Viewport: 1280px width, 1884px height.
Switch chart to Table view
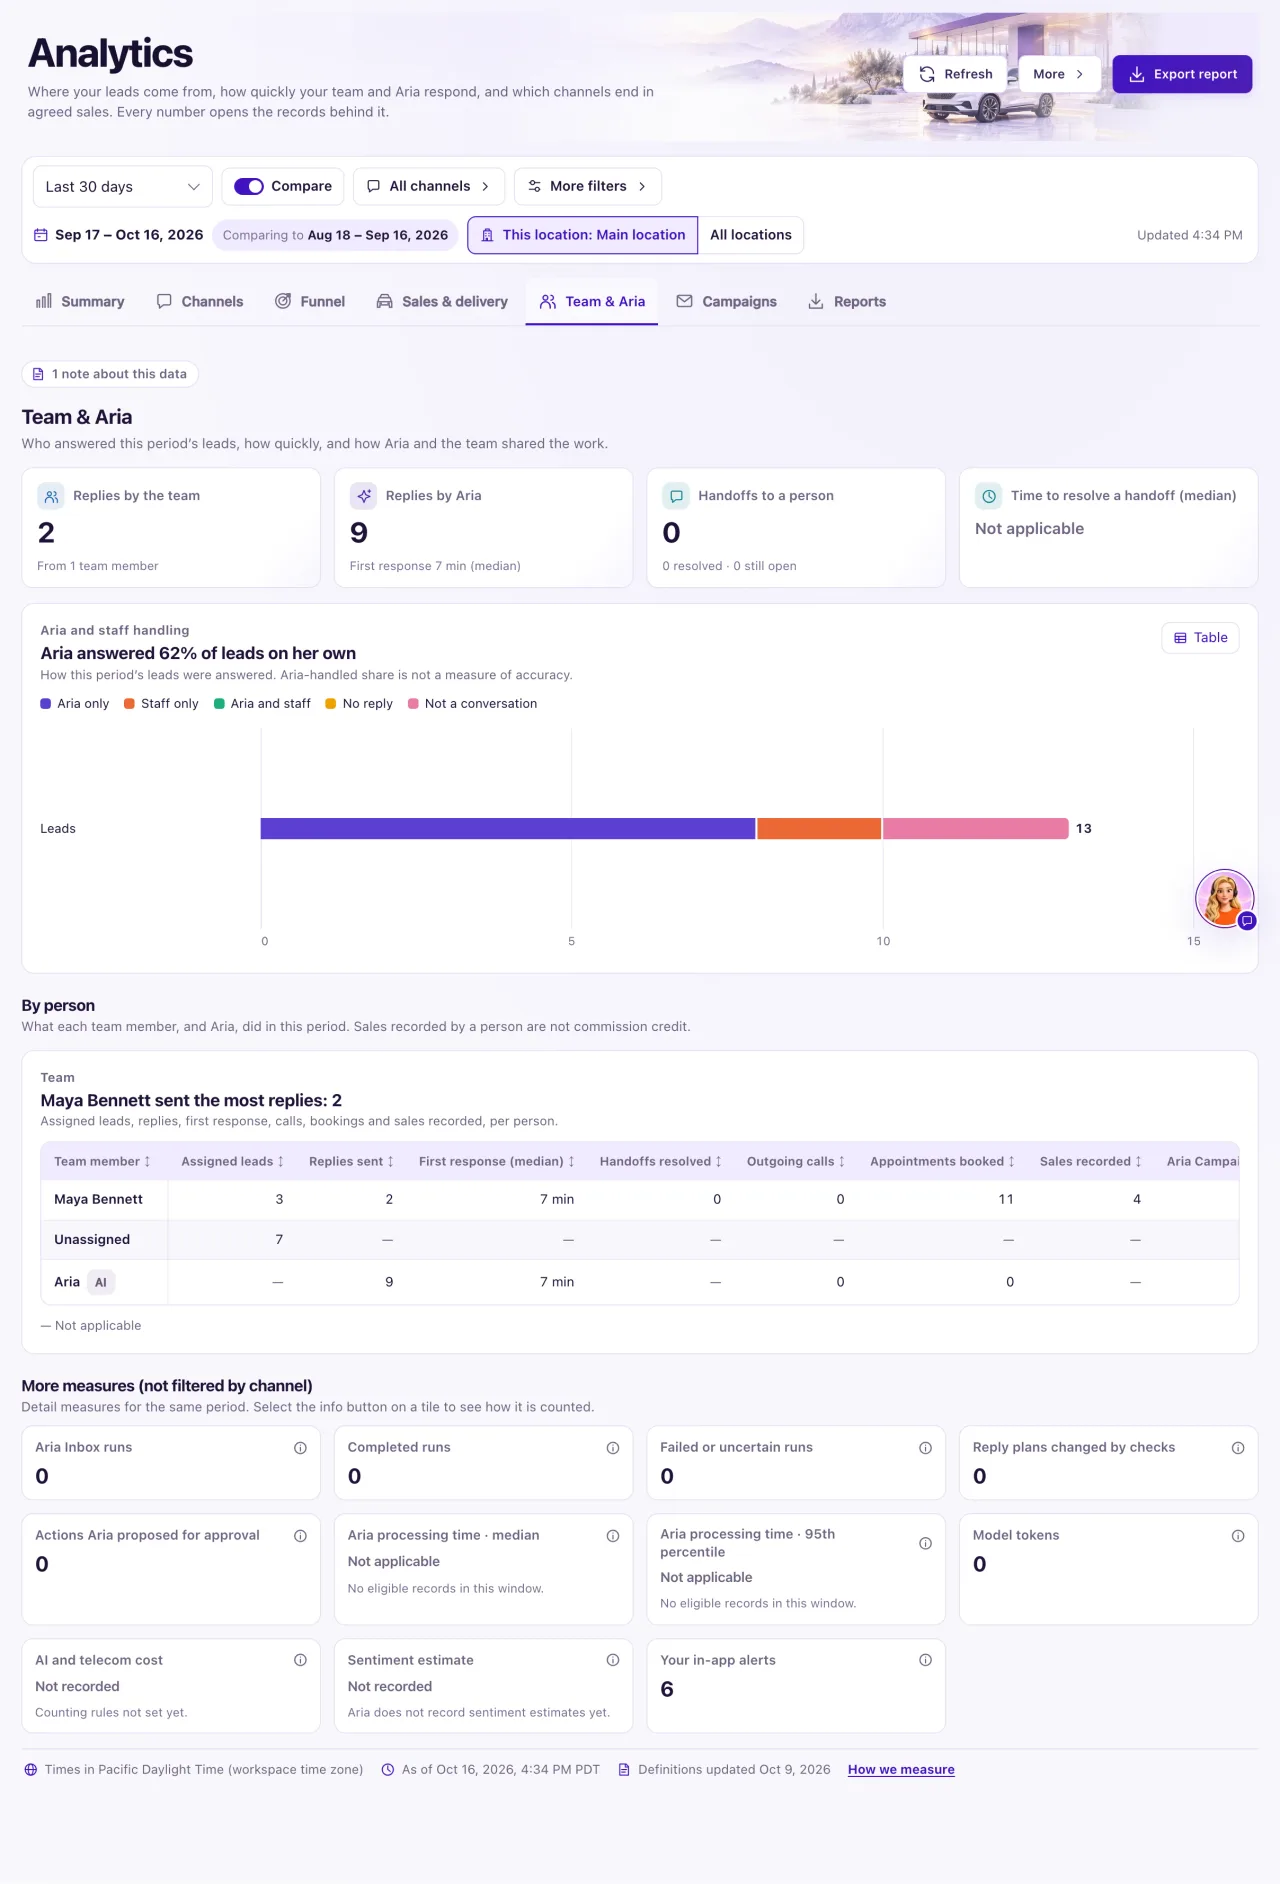[1200, 638]
